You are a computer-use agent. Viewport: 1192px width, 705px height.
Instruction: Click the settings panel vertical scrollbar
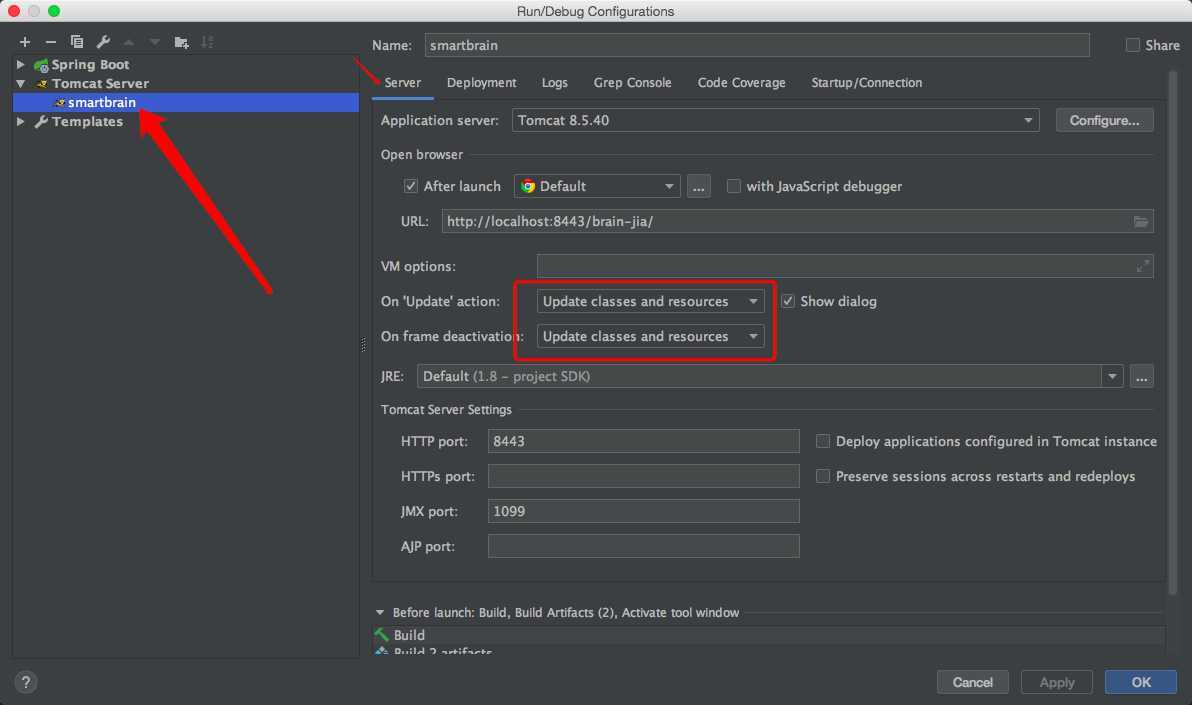1172,332
